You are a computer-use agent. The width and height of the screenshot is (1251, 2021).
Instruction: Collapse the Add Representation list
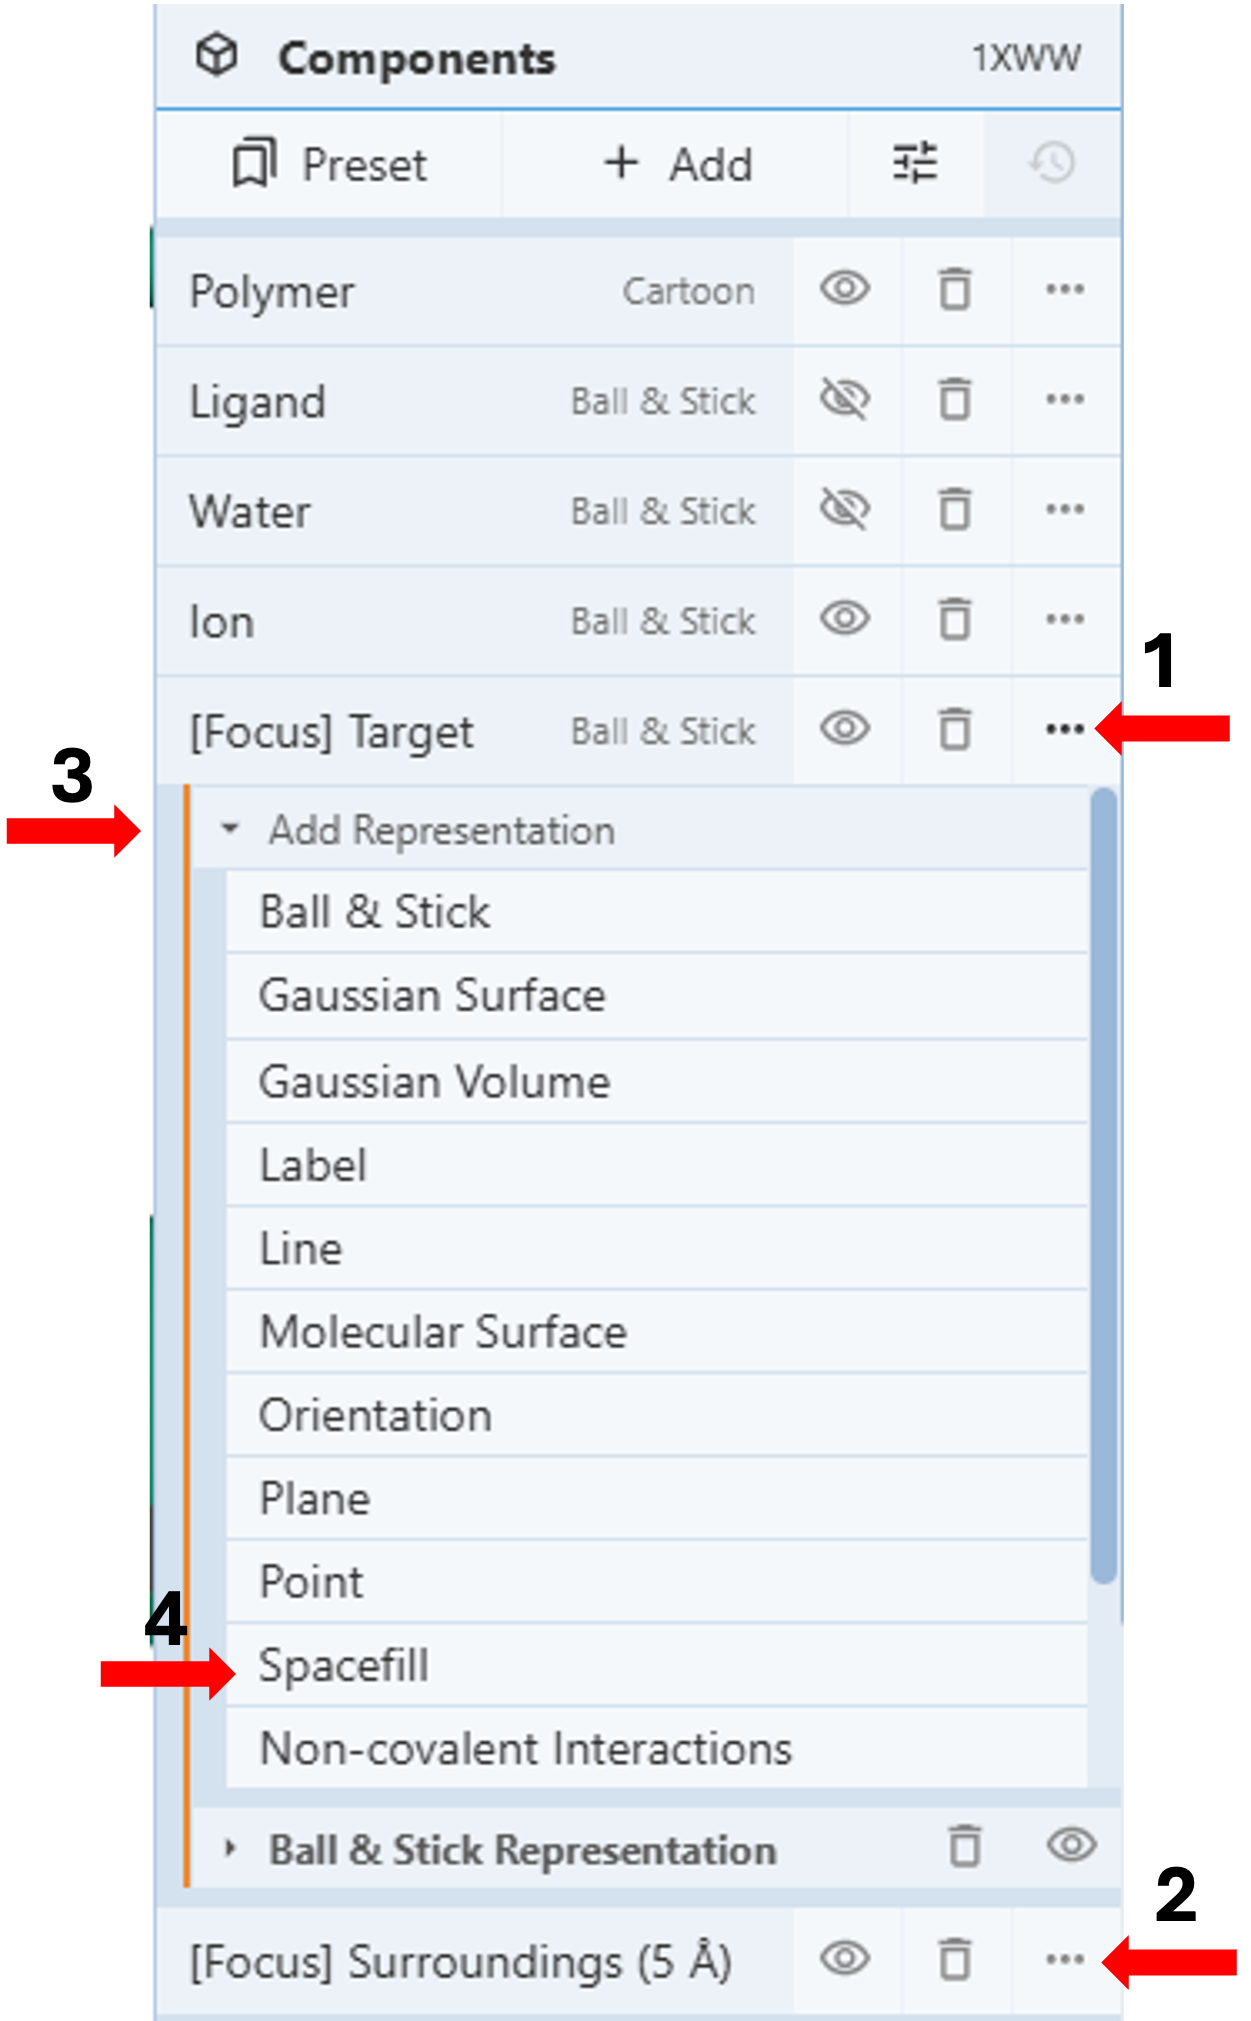[231, 830]
